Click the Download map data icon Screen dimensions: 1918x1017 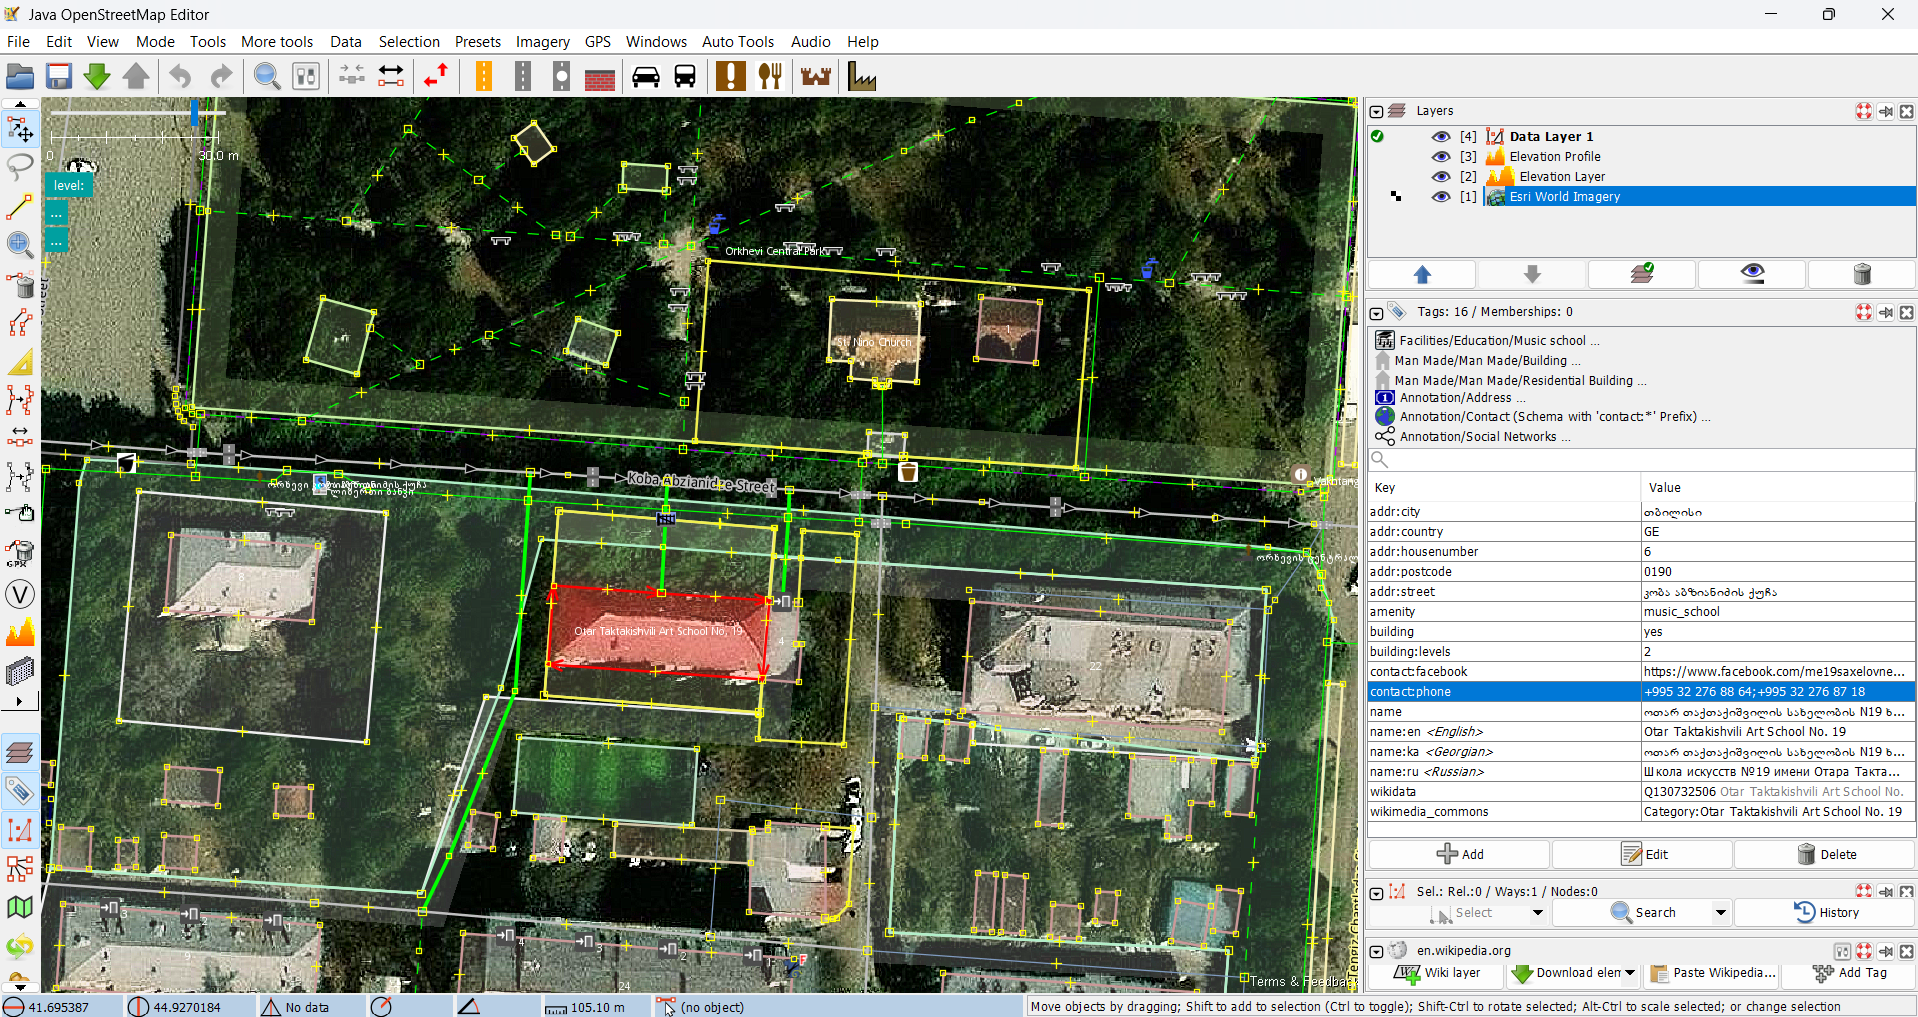(97, 77)
